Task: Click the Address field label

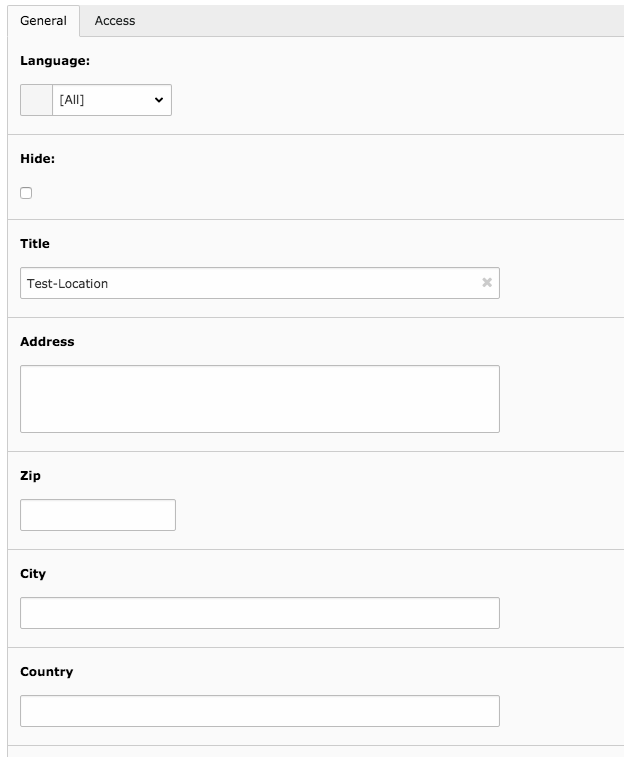Action: click(x=47, y=341)
